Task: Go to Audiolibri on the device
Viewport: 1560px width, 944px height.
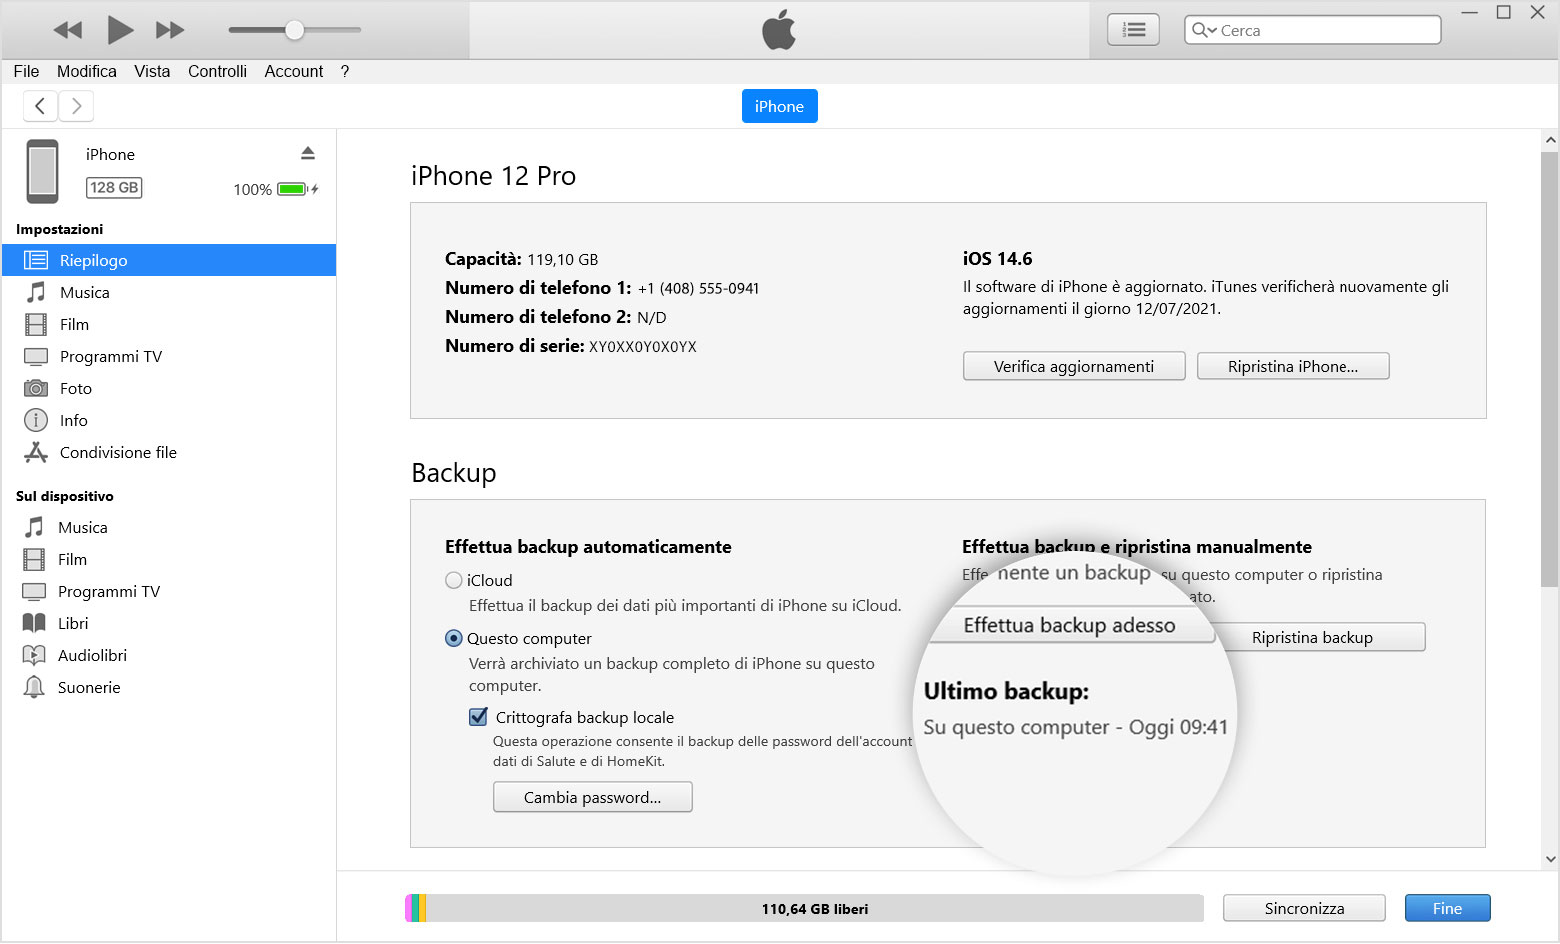Action: coord(92,655)
